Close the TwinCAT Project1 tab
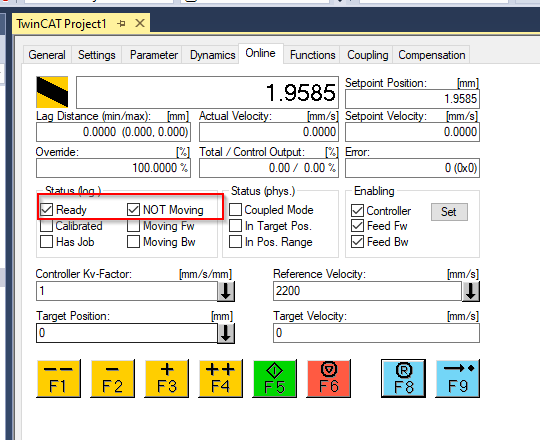Viewport: 540px width, 440px height. tap(140, 23)
